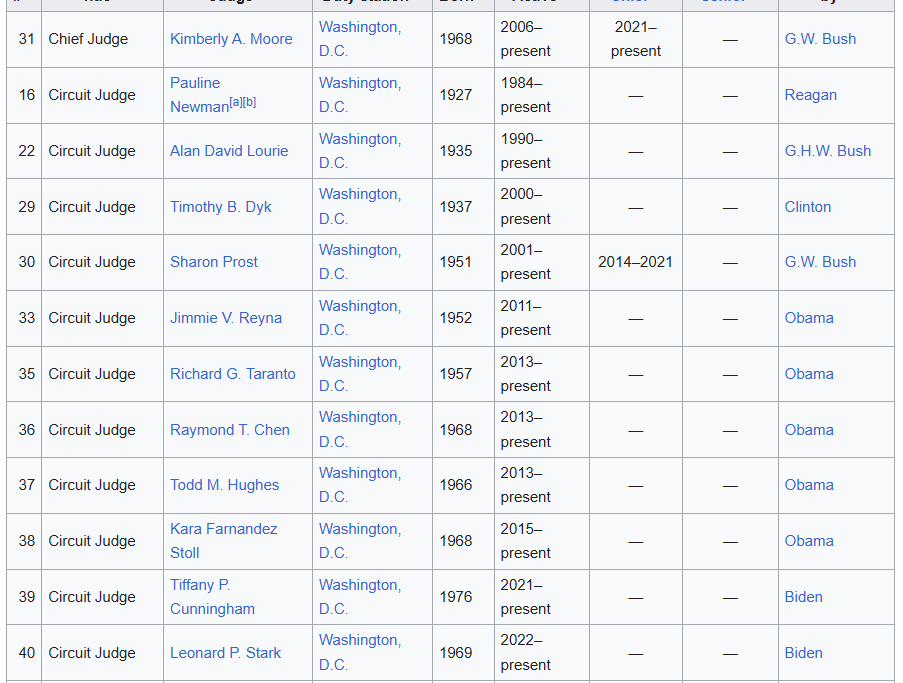Open the Reagan appointer link
Image resolution: width=903 pixels, height=683 pixels.
click(810, 95)
